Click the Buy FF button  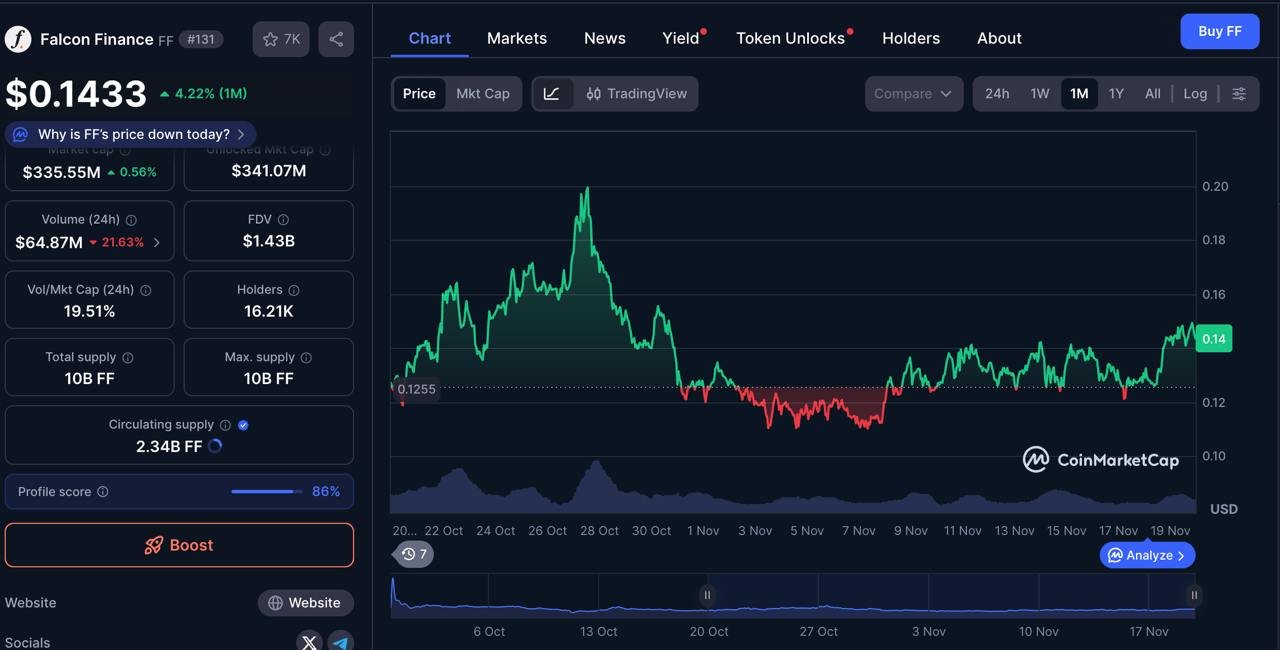pyautogui.click(x=1219, y=31)
